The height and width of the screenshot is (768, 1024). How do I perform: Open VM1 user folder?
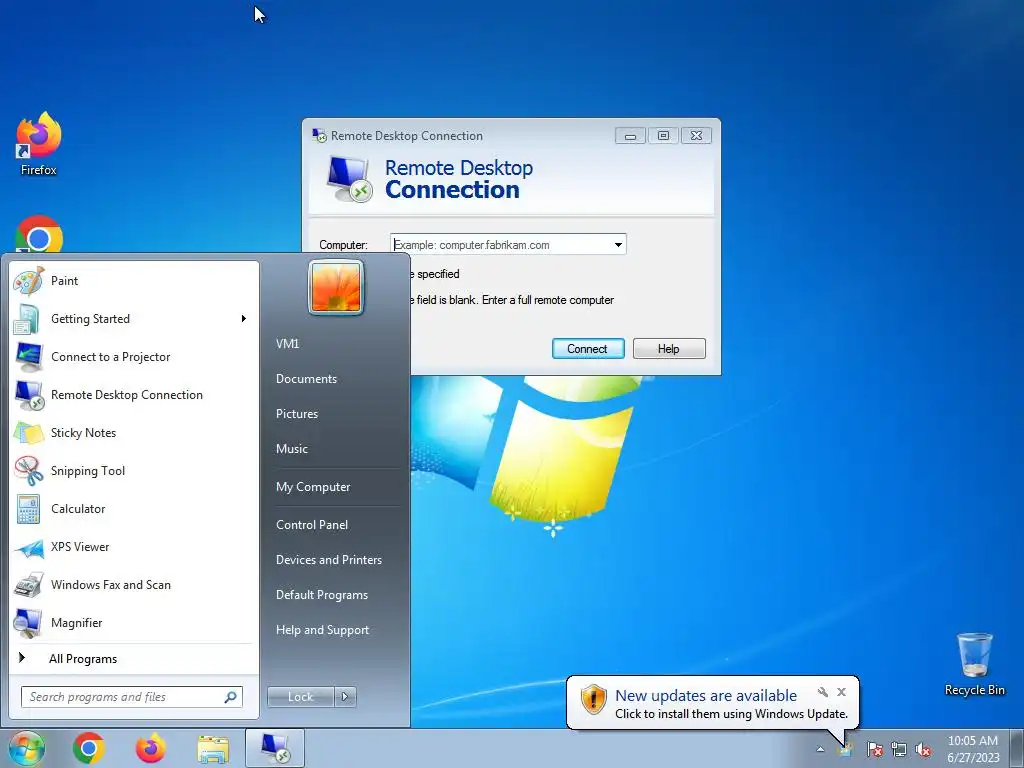287,344
